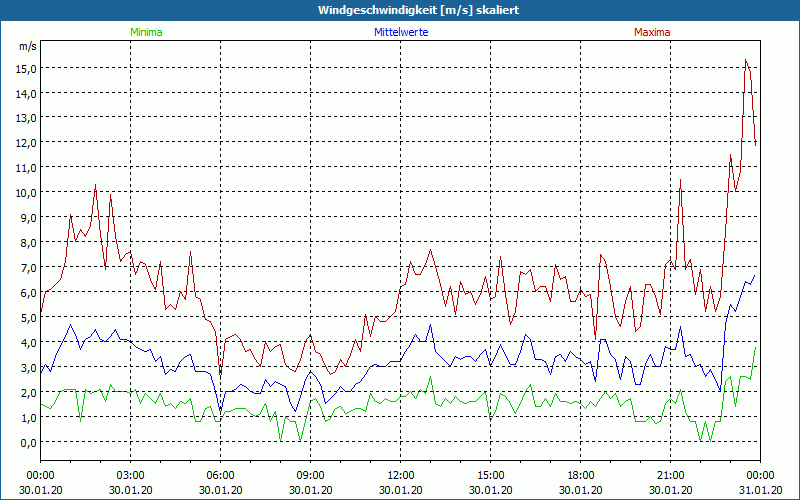Click the '4,0' y-axis value

(x=28, y=343)
